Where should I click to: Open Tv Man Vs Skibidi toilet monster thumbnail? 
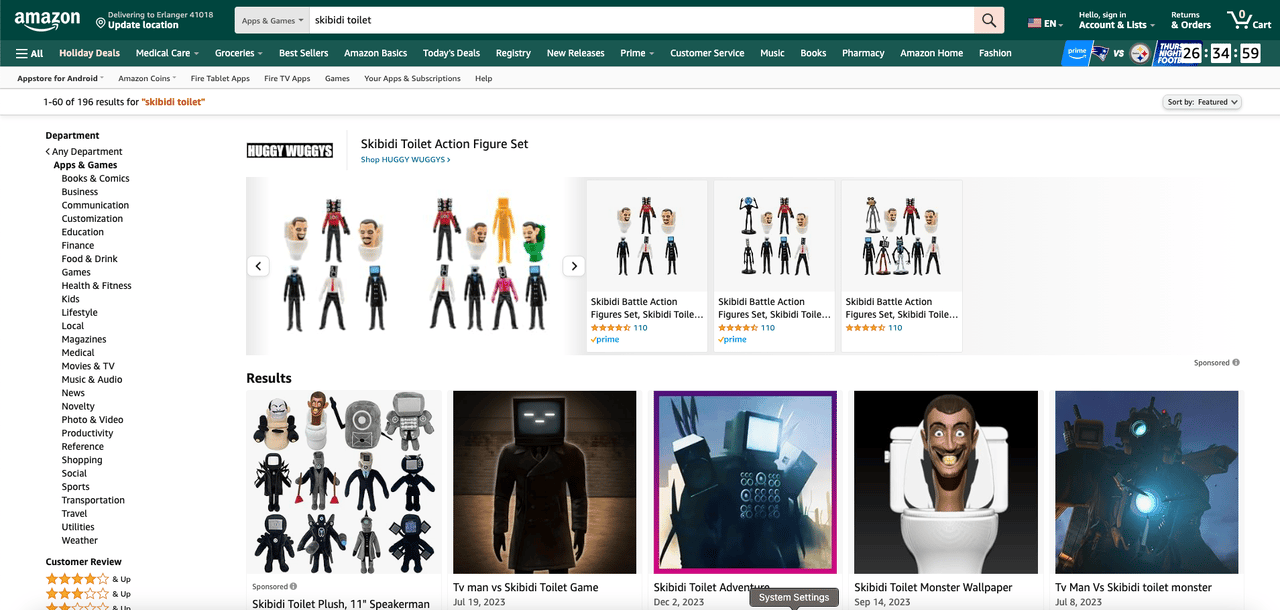click(1147, 483)
